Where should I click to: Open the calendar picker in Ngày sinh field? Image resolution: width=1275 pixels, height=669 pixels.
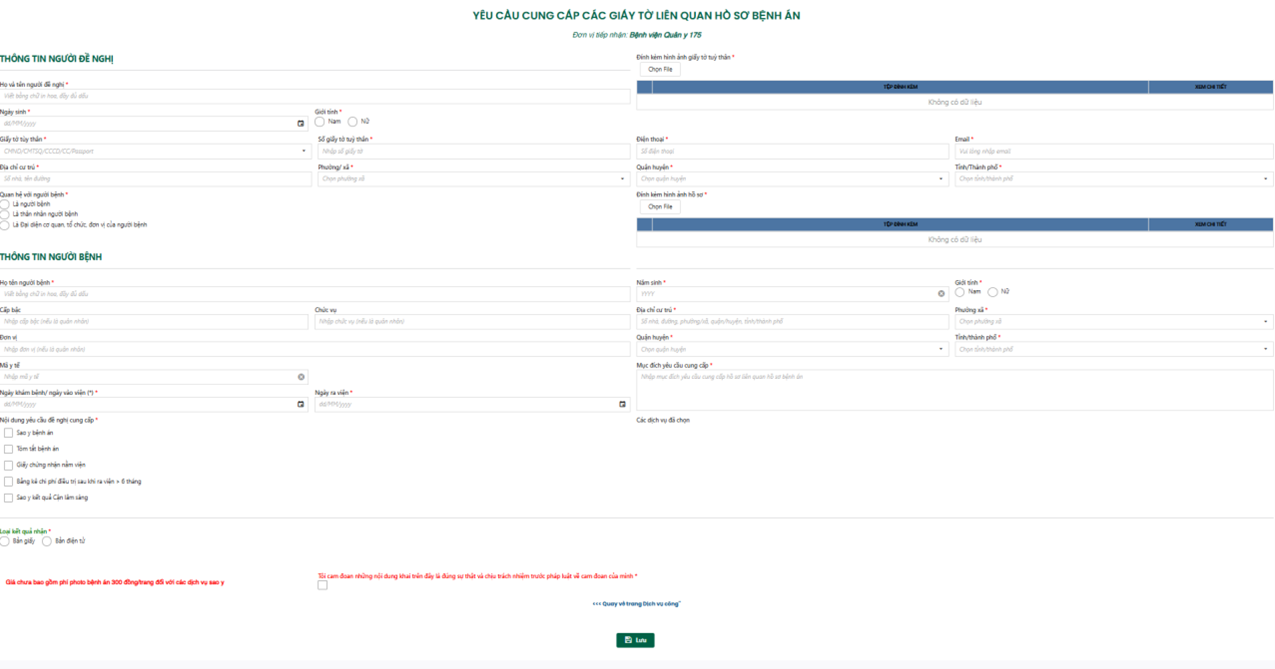300,124
